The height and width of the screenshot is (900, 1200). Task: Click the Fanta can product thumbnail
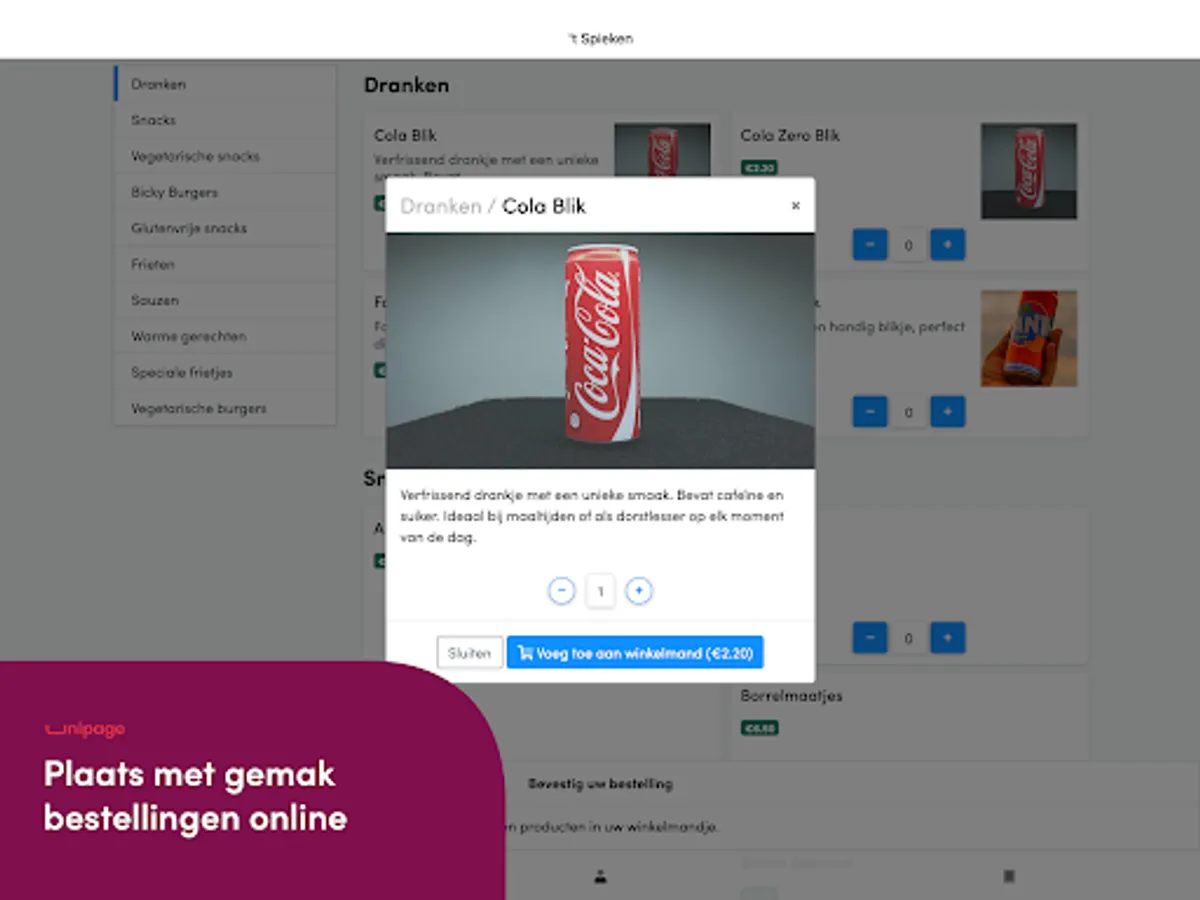pos(1029,339)
